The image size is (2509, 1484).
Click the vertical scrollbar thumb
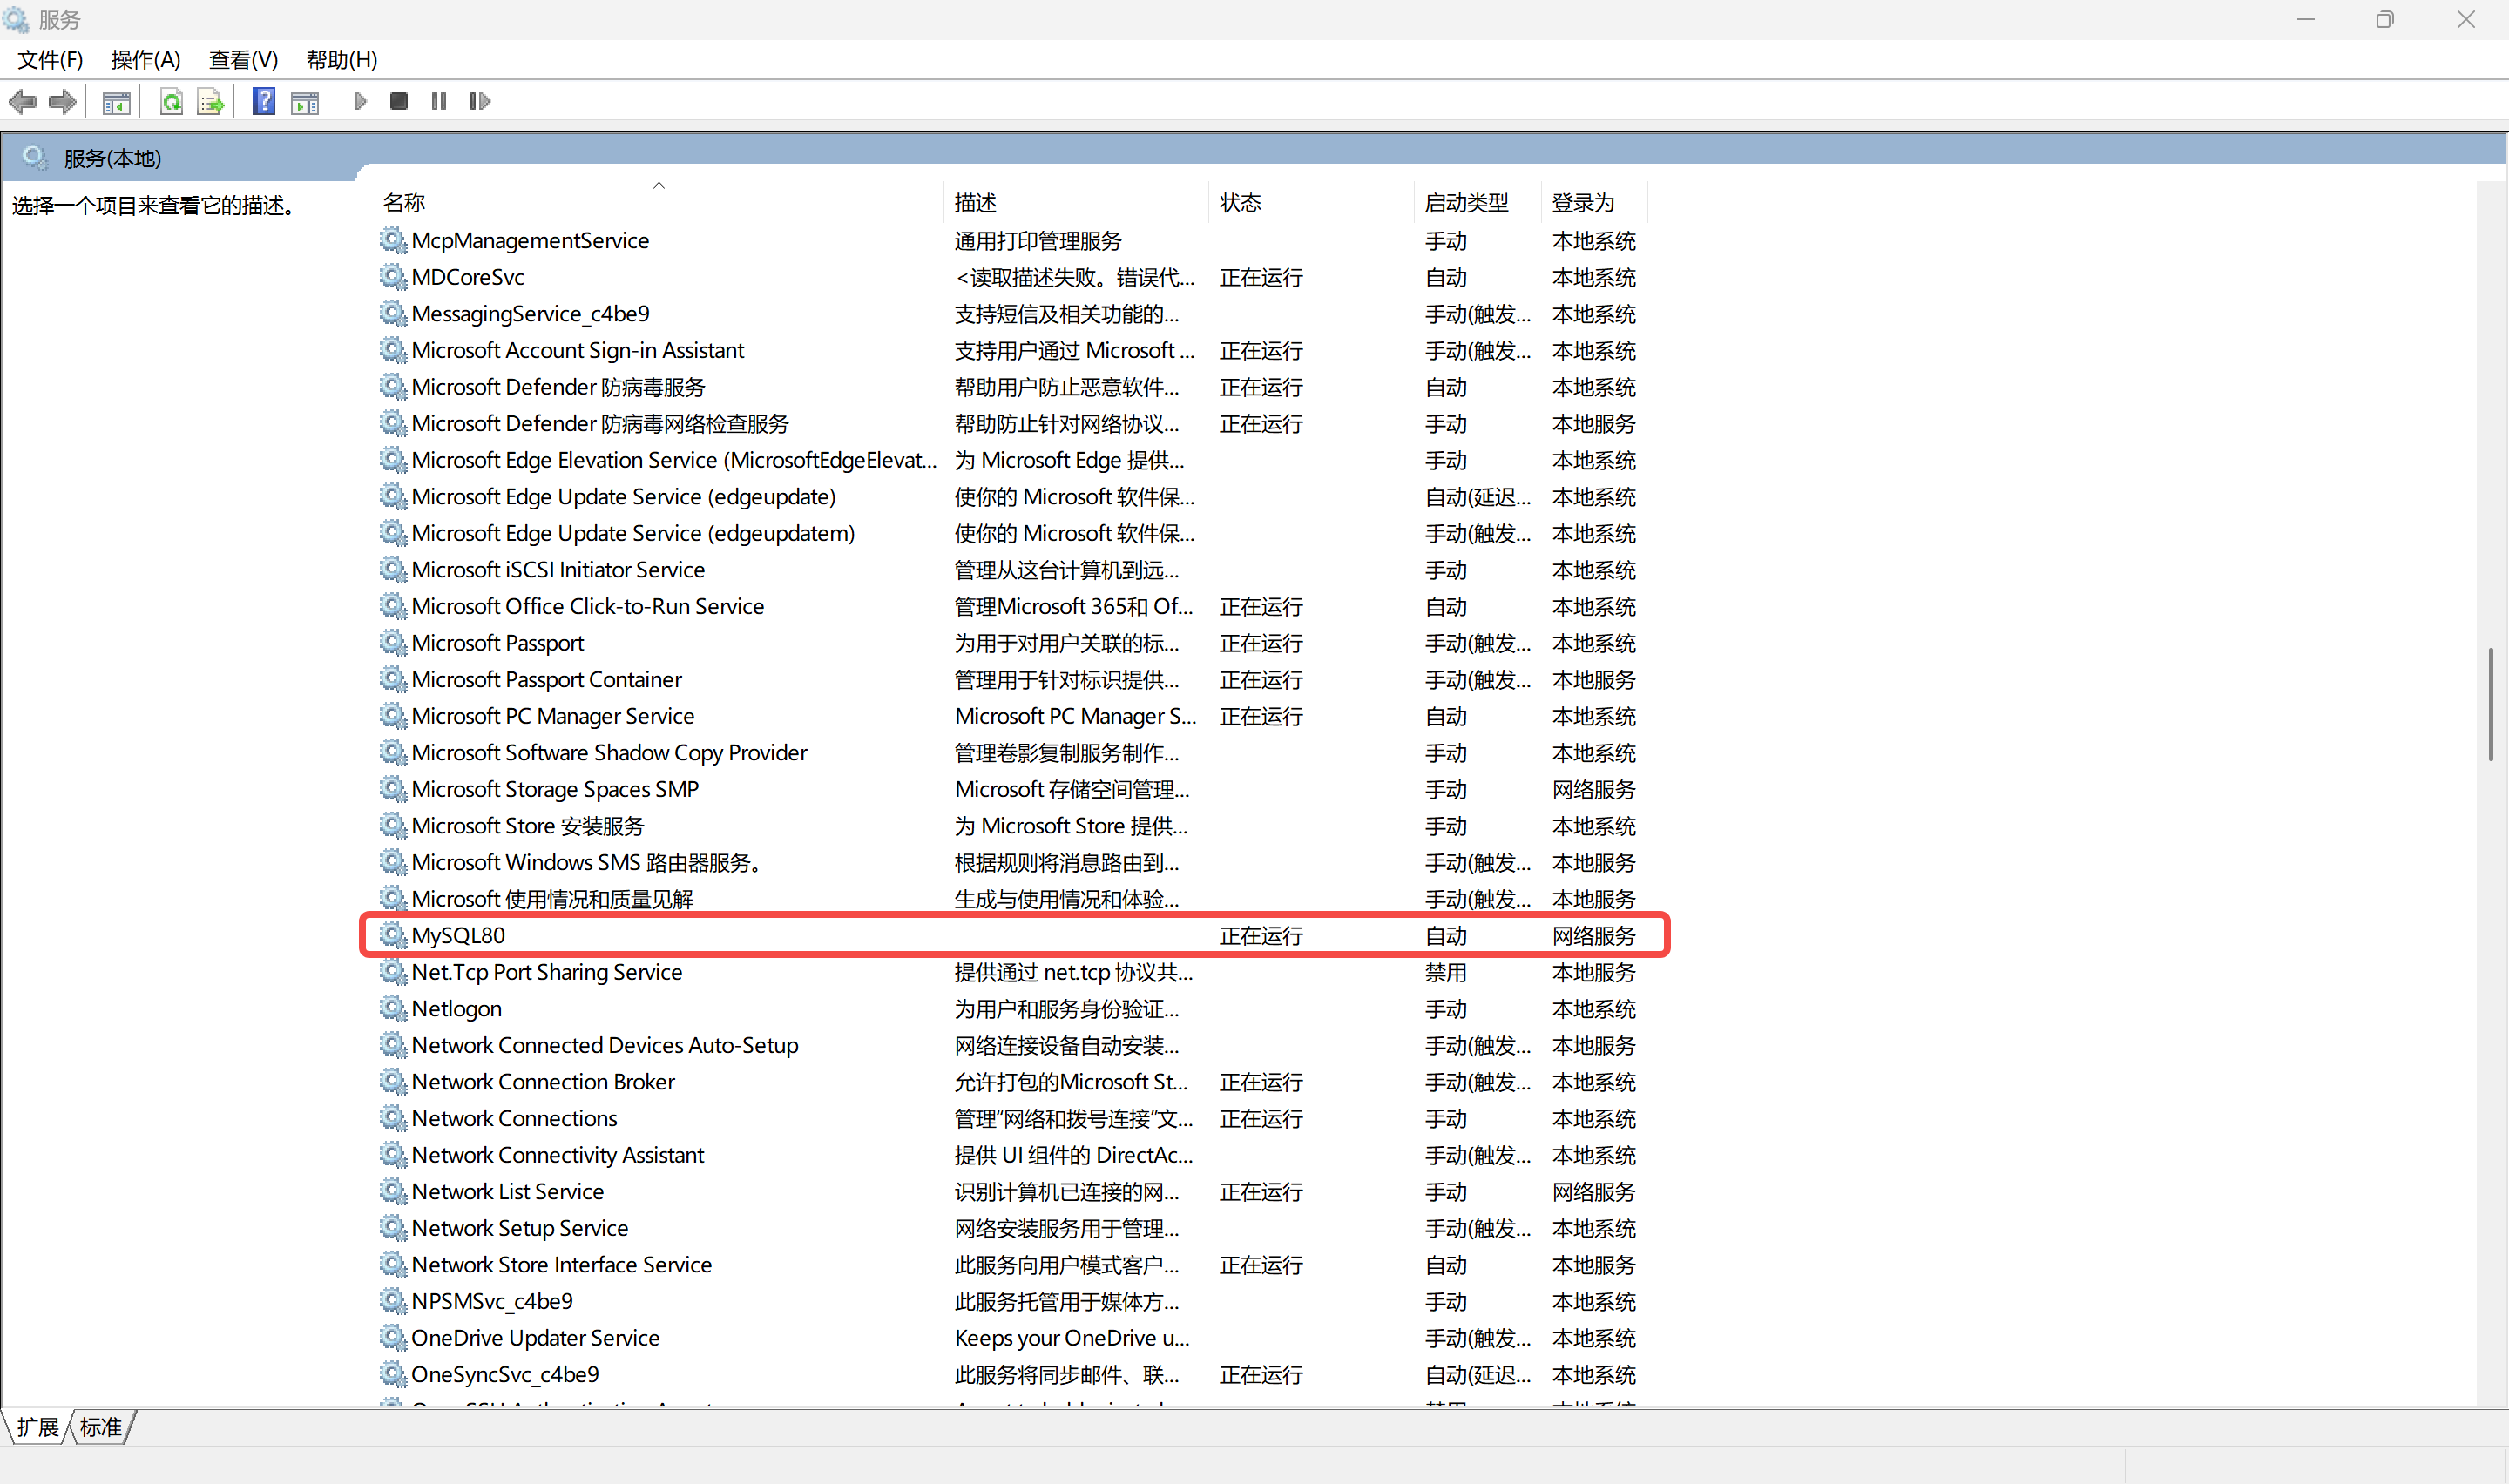point(2490,705)
